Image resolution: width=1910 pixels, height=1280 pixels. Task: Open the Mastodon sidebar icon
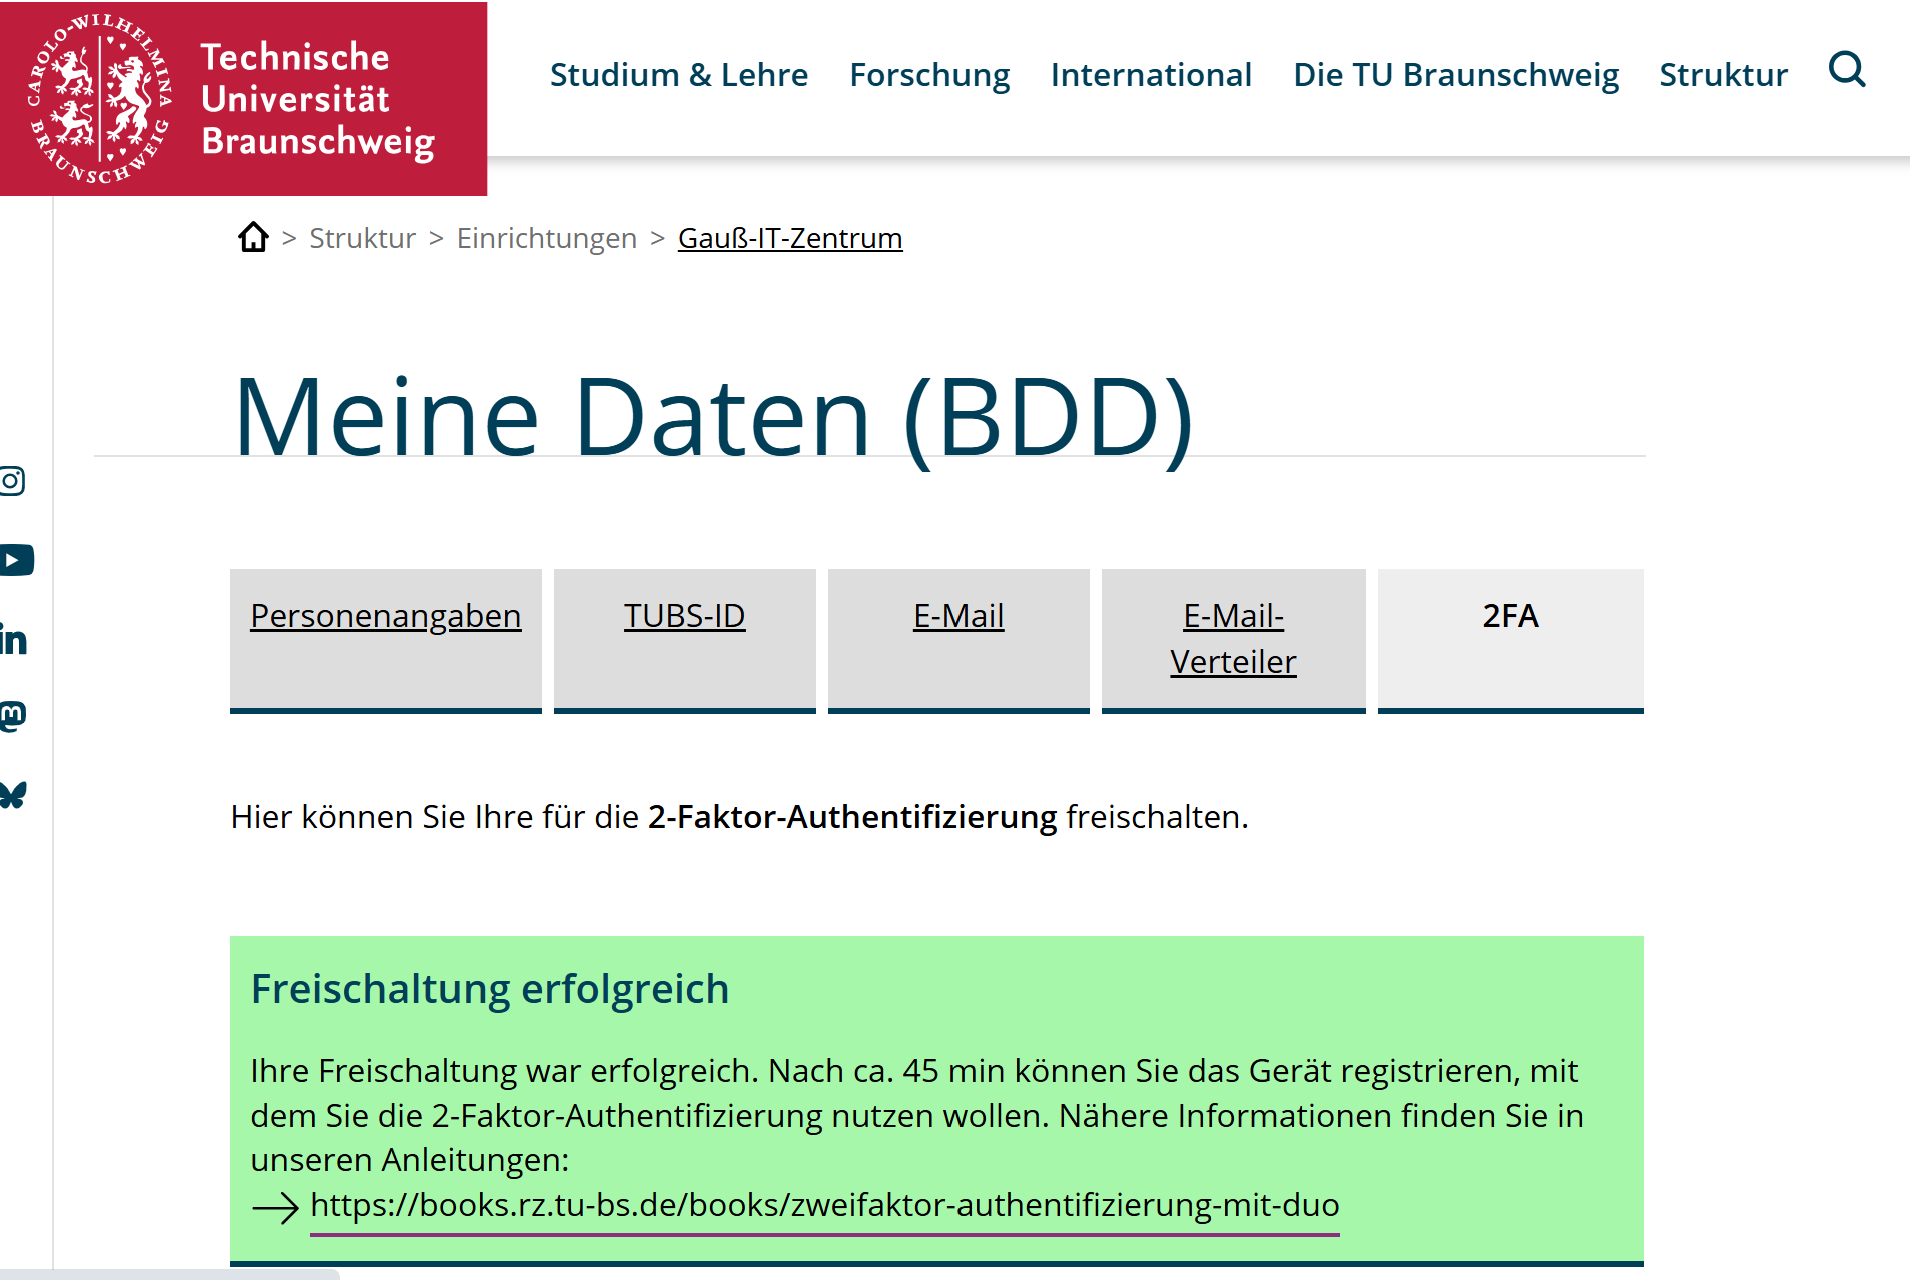pos(13,716)
